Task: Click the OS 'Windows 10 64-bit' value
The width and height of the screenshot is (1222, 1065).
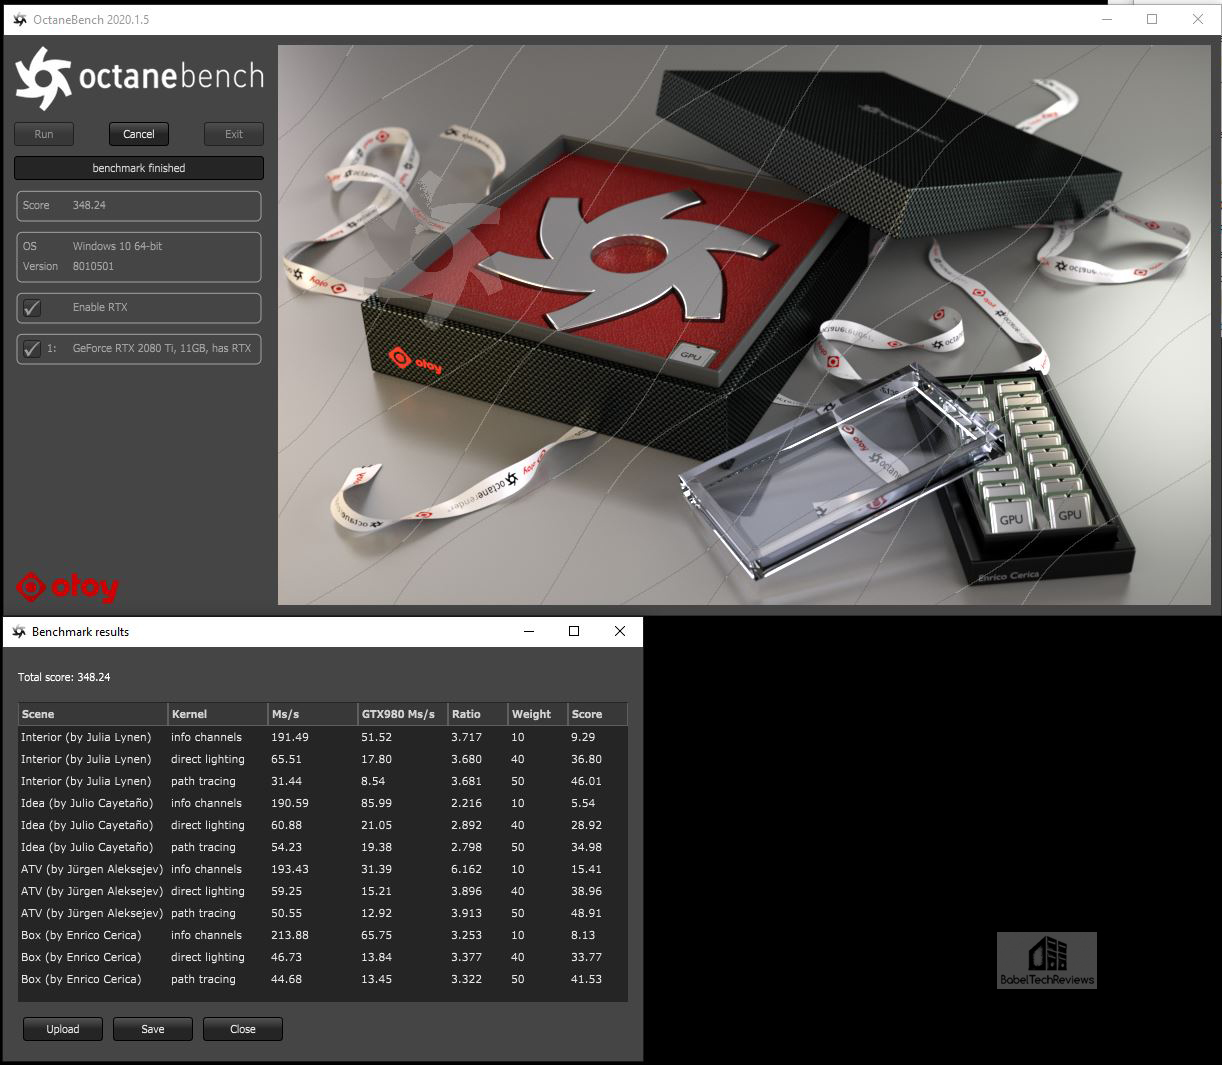Action: click(117, 246)
